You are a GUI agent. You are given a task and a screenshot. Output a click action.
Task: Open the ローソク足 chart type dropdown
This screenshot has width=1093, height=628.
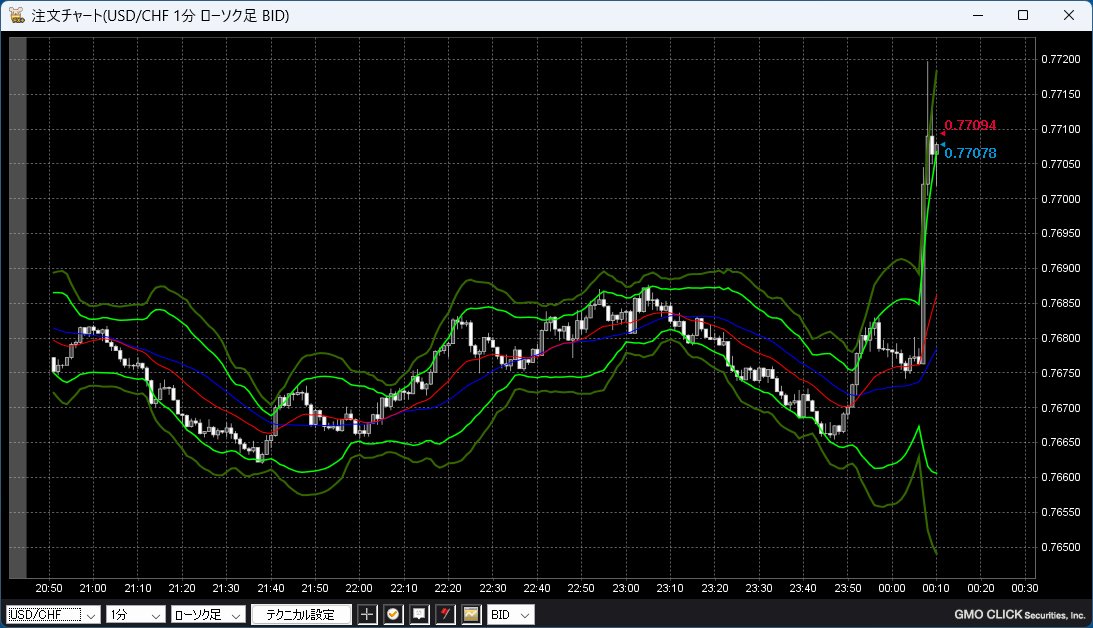coord(208,615)
